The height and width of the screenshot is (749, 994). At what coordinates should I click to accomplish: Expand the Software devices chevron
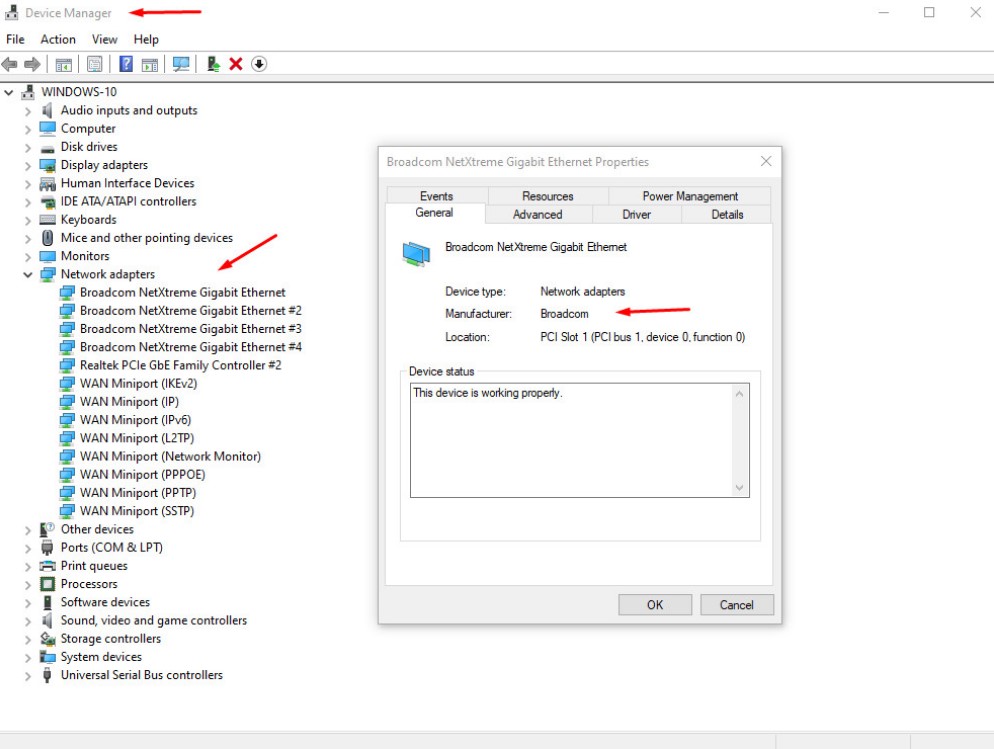coord(28,603)
